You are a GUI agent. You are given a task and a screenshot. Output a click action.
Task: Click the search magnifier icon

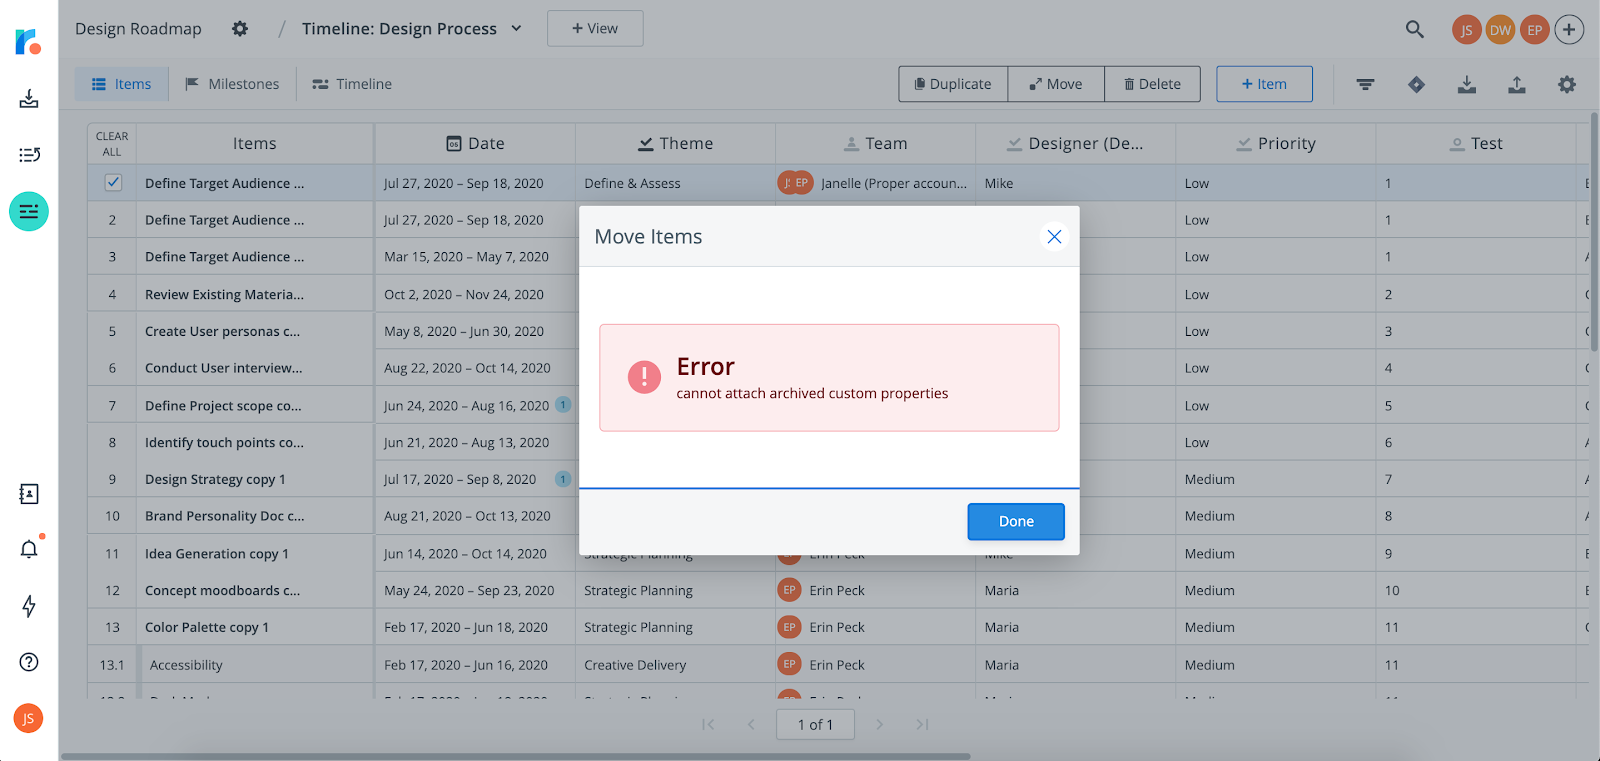[1414, 29]
